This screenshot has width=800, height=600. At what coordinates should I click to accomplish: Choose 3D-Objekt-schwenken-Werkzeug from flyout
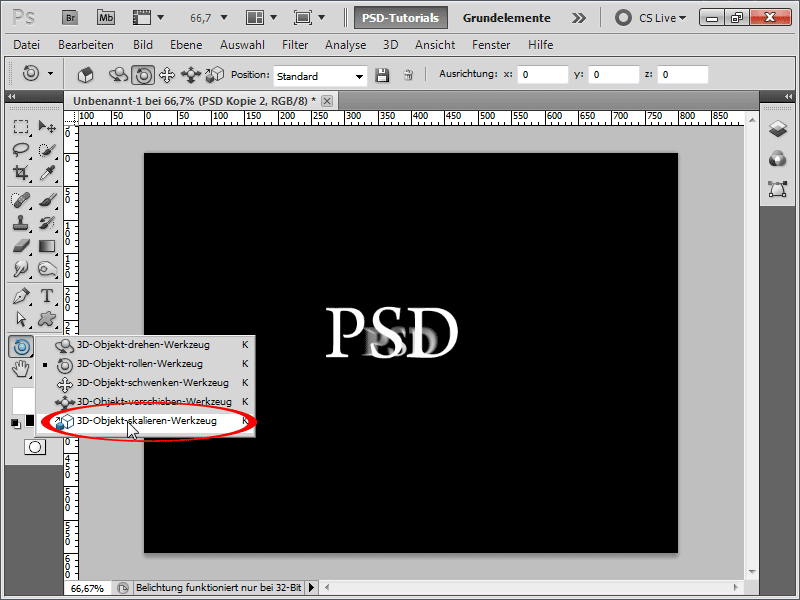(145, 383)
